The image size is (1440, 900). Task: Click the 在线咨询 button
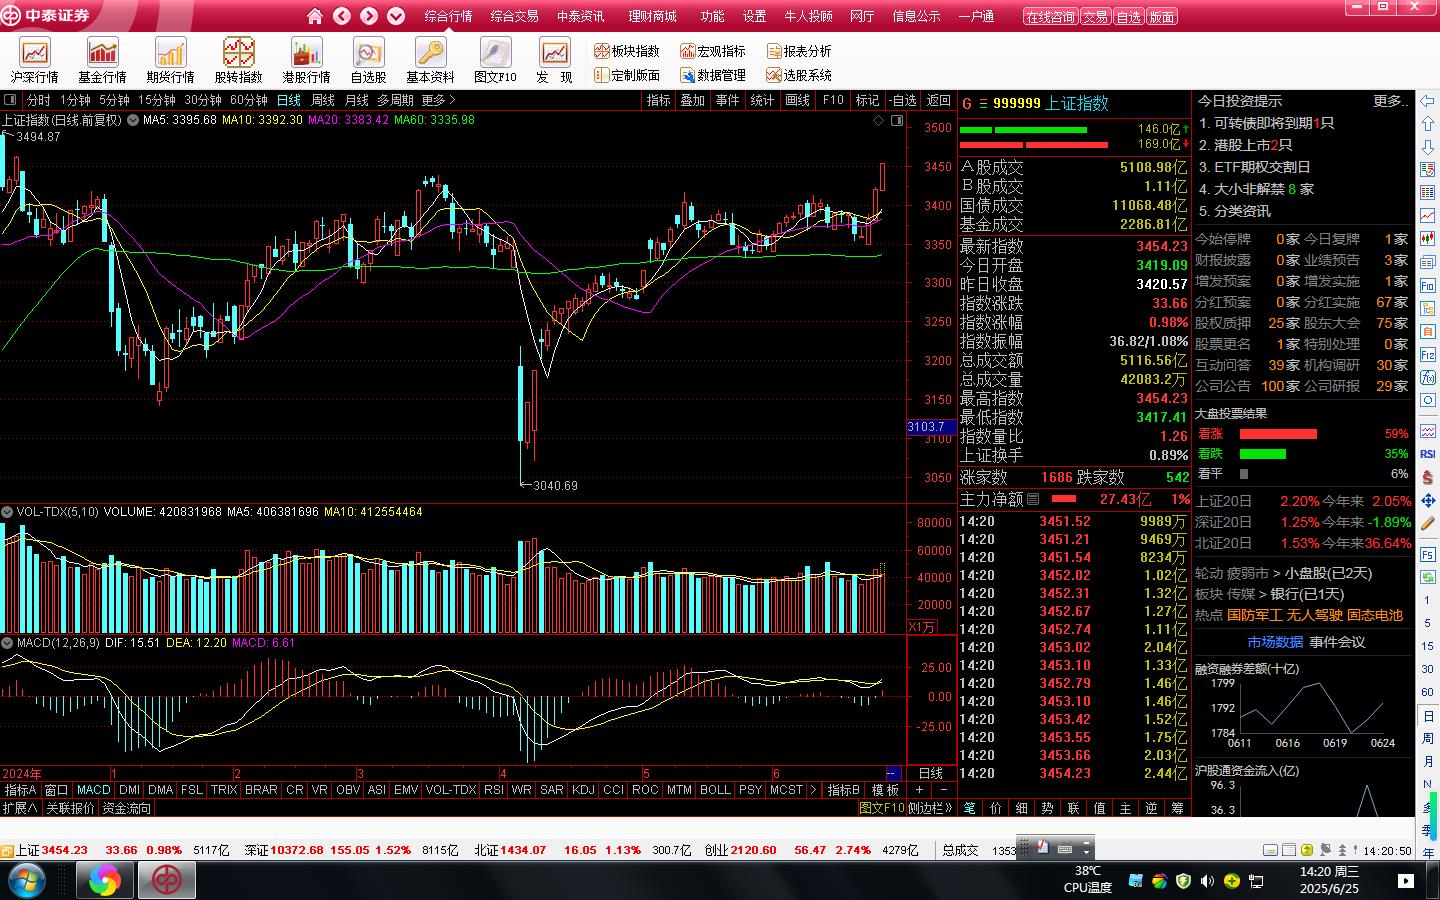tap(1050, 17)
